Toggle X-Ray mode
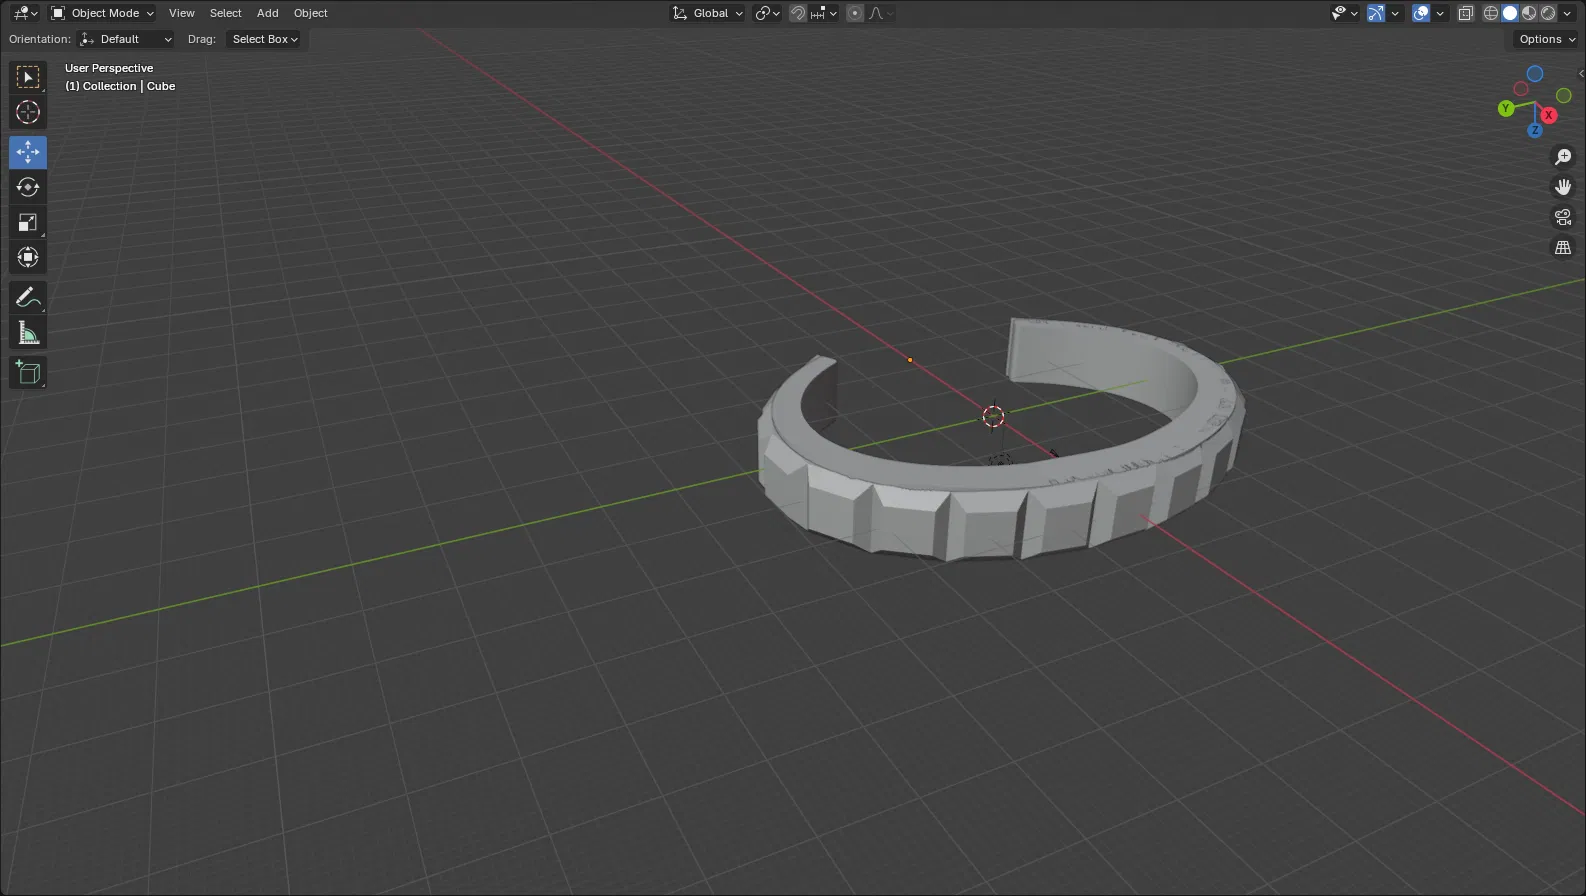Viewport: 1586px width, 896px height. tap(1466, 13)
